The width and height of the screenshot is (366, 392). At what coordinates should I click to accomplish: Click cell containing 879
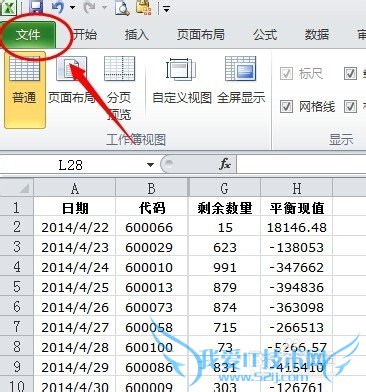[x=224, y=287]
